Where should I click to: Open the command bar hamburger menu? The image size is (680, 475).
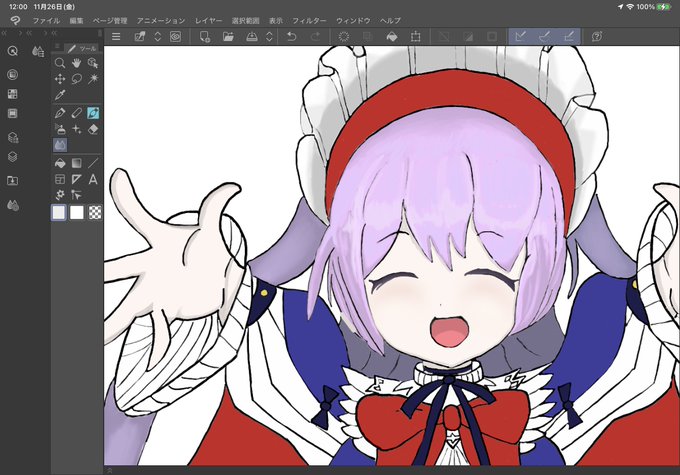click(116, 36)
